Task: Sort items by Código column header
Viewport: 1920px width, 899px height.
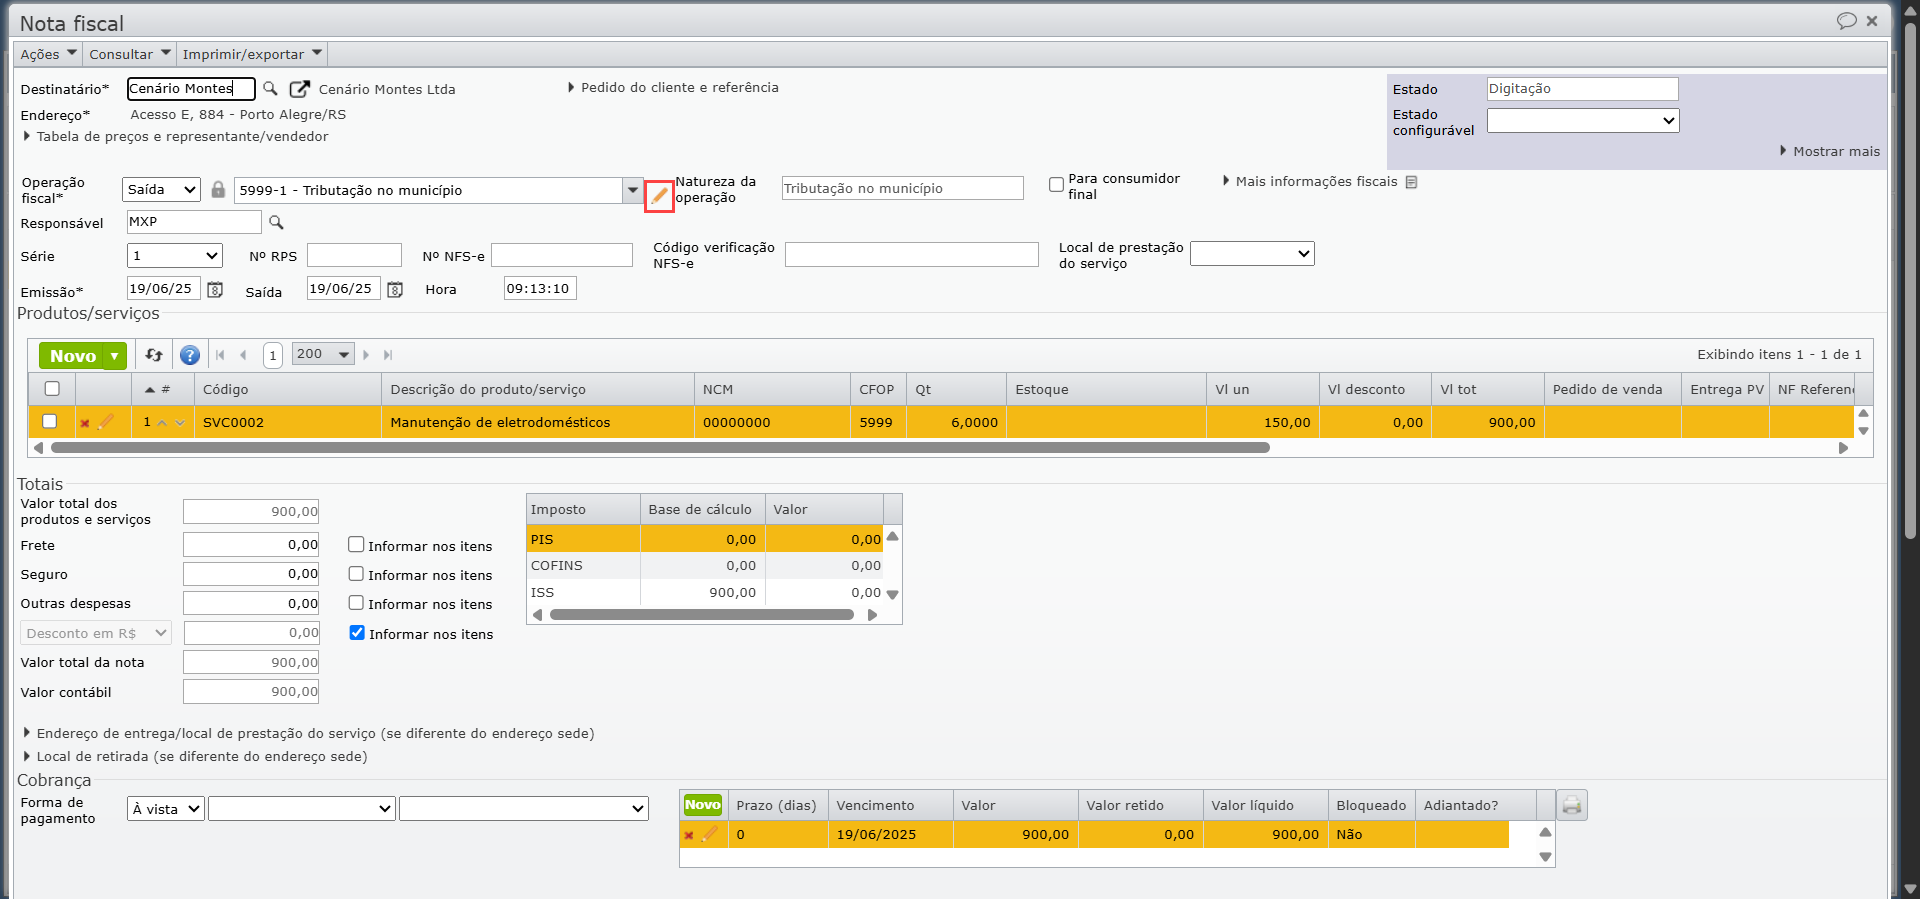Action: tap(288, 389)
